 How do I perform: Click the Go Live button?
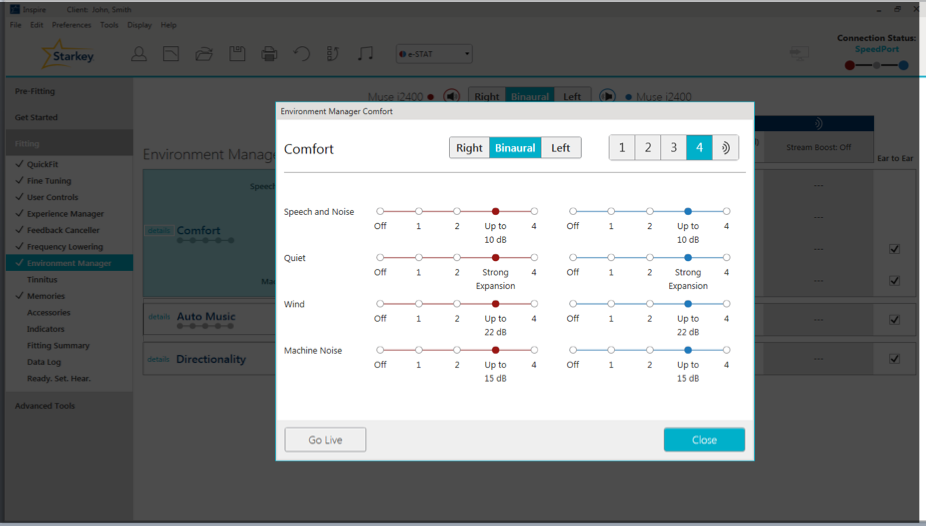[x=325, y=440]
